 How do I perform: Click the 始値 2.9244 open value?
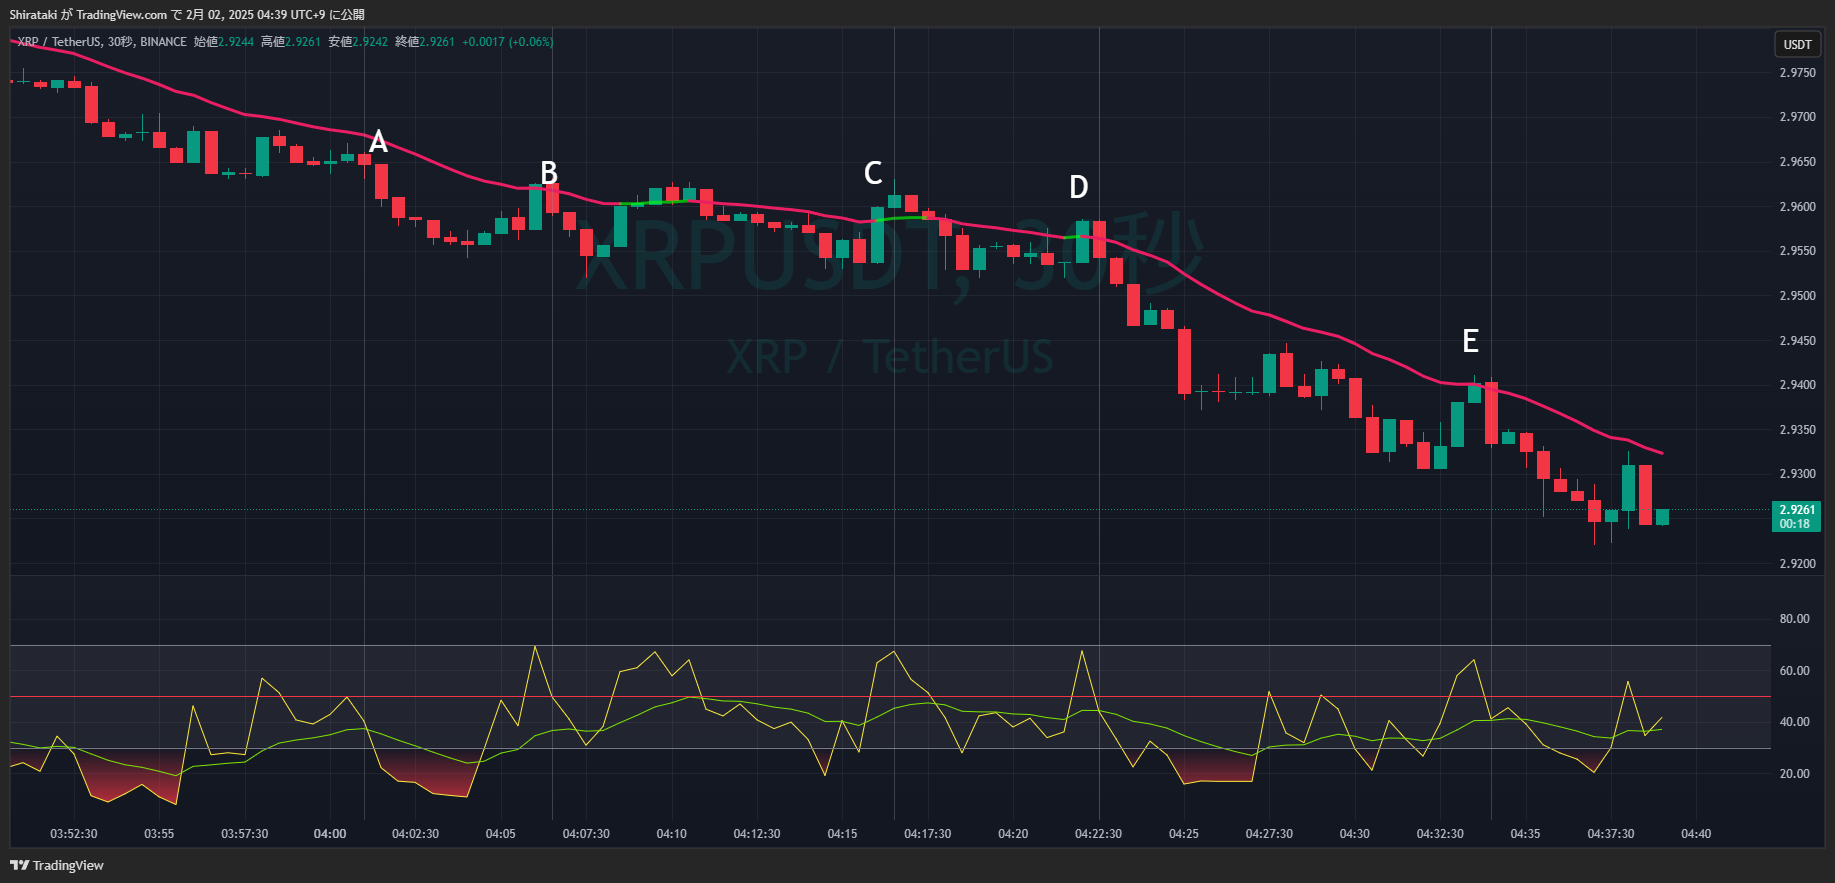[x=224, y=42]
